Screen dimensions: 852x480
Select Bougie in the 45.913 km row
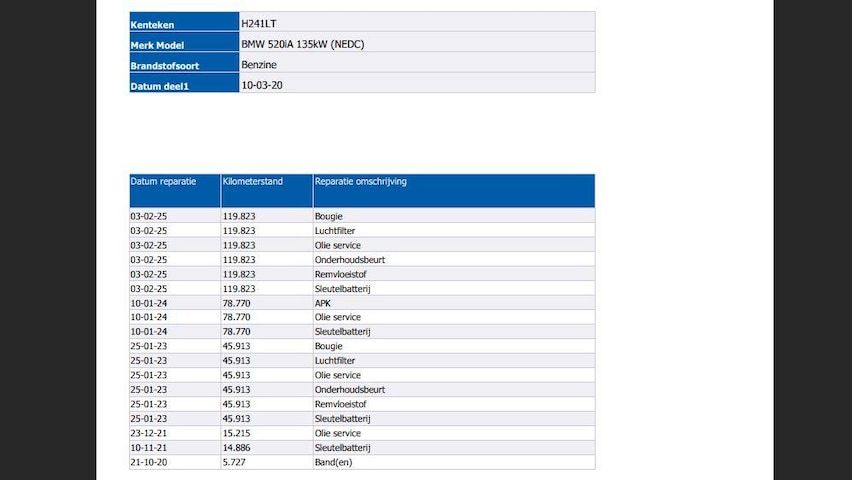(x=329, y=346)
